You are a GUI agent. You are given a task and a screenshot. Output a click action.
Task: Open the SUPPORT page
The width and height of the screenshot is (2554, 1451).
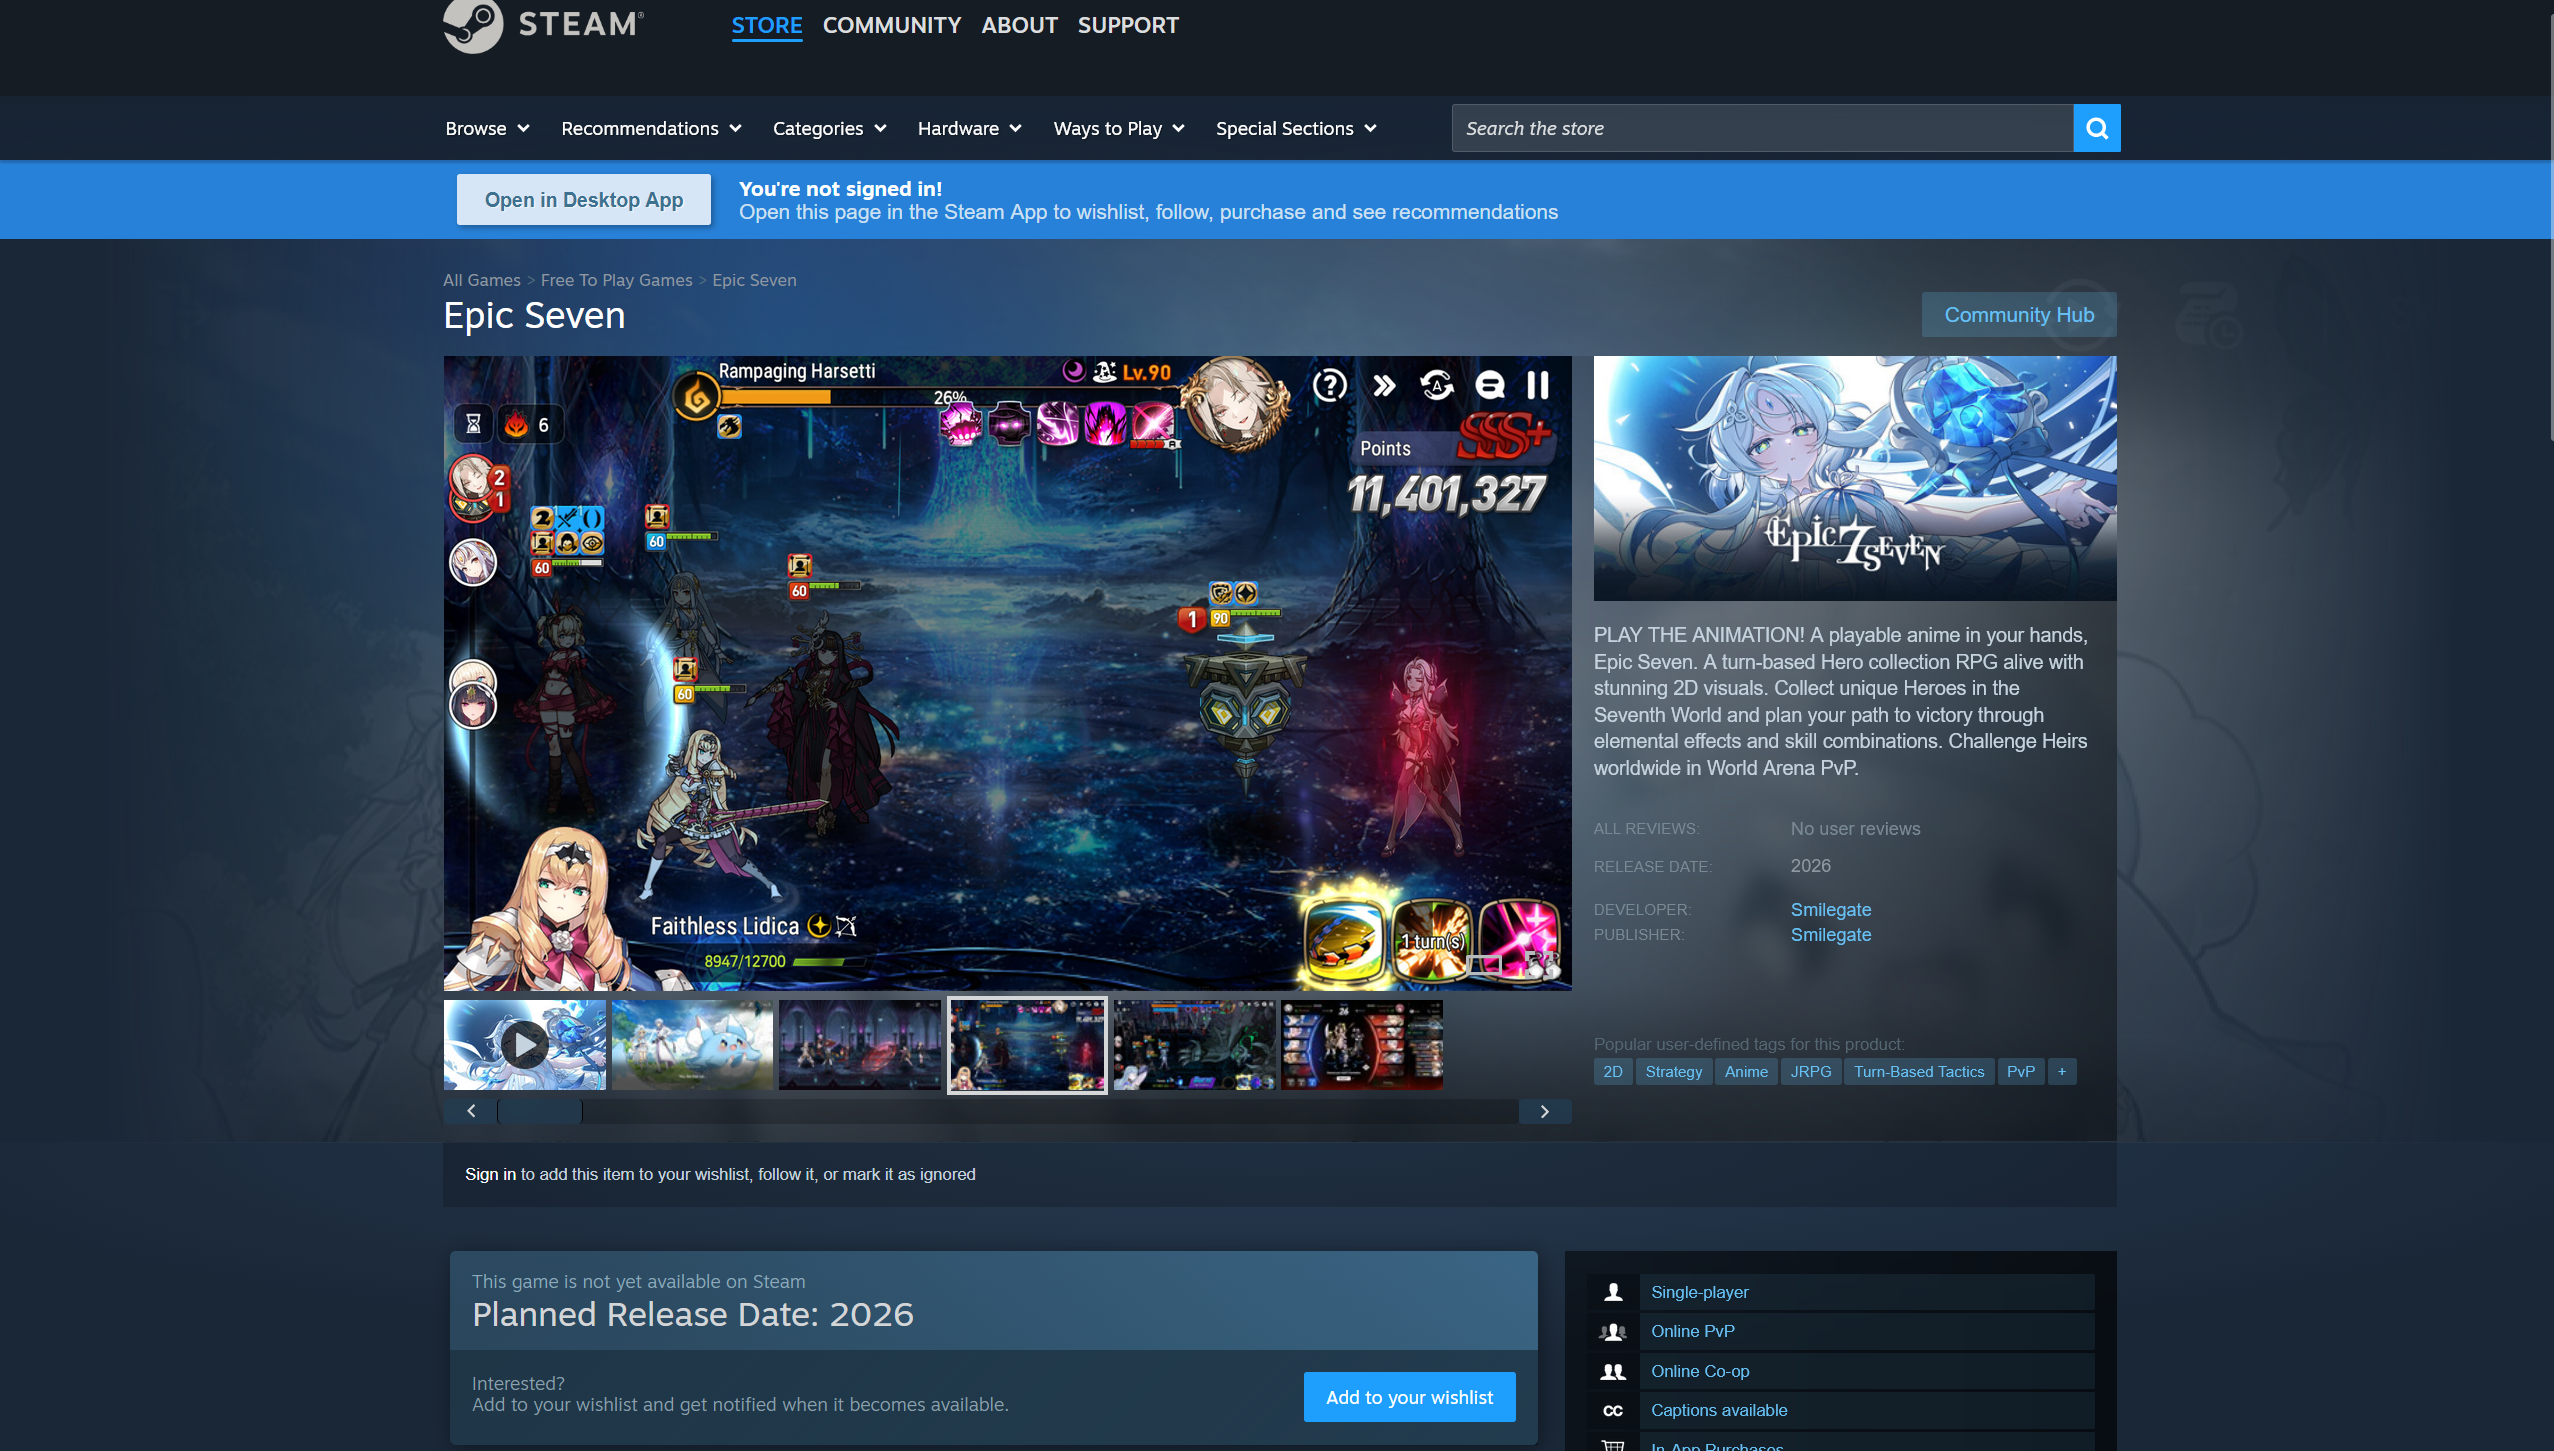coord(1128,25)
